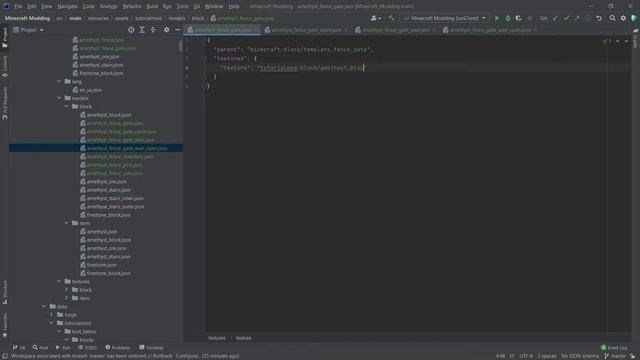
Task: Open the Run tool window at bottom
Action: [63, 348]
